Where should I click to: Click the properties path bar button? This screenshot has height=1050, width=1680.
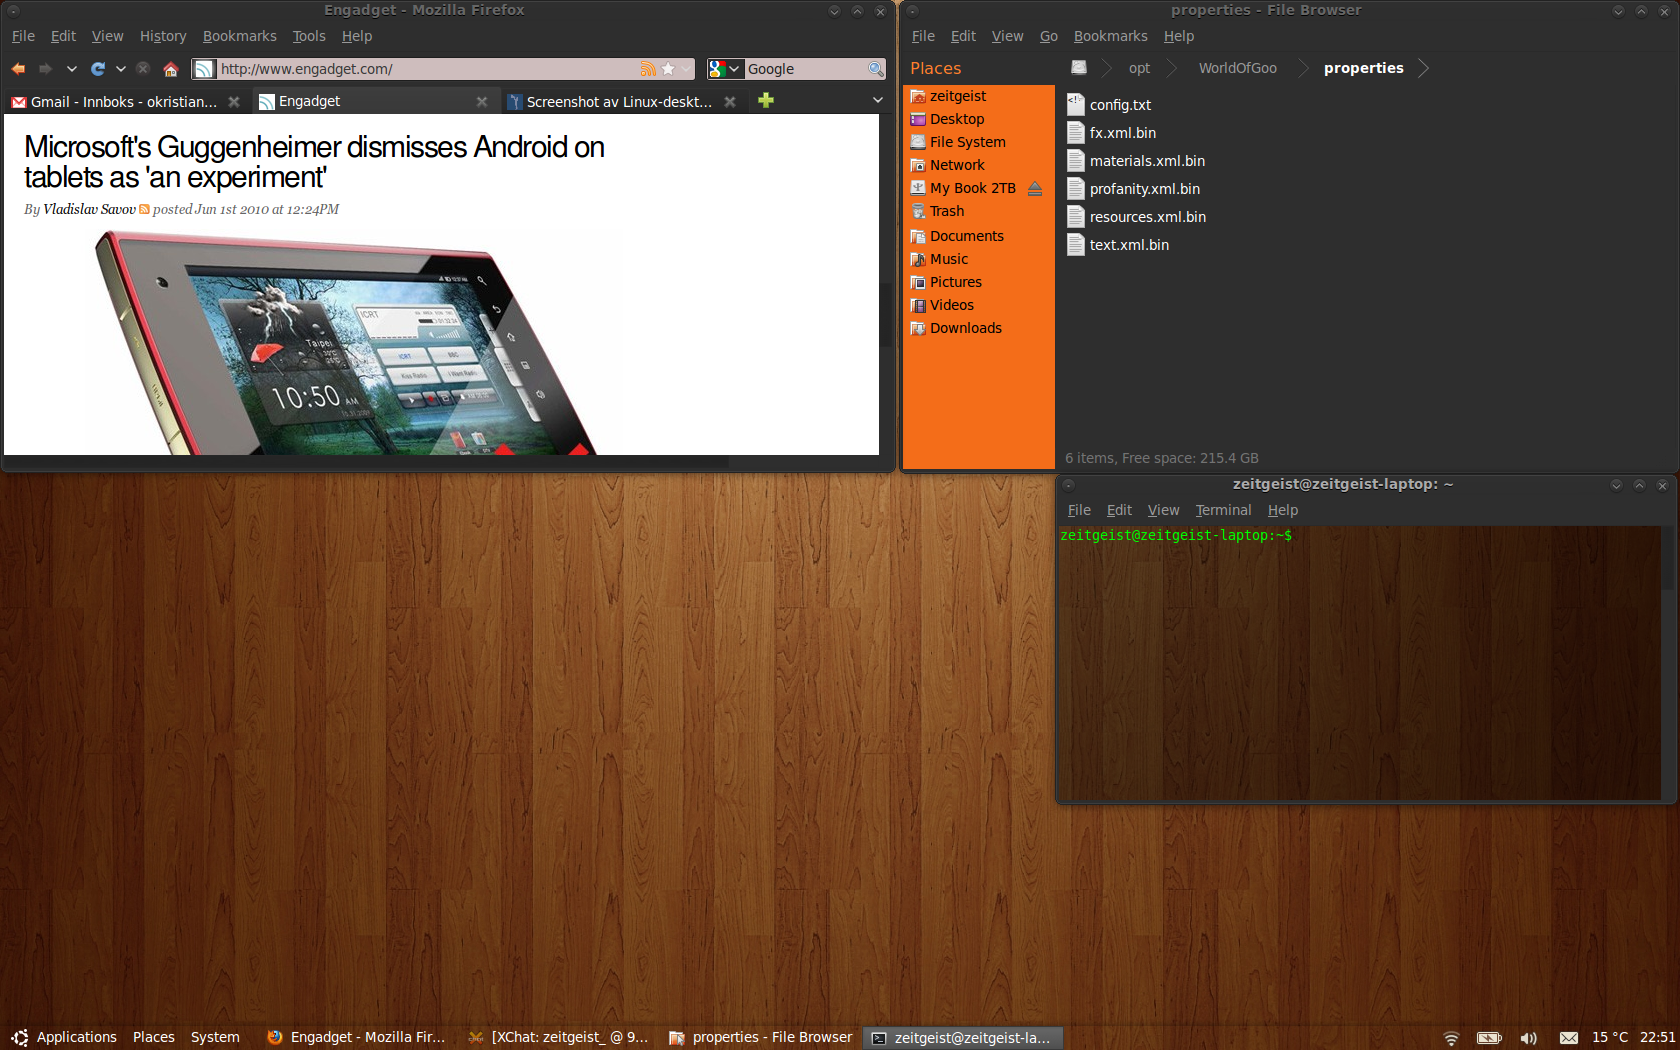(x=1364, y=68)
